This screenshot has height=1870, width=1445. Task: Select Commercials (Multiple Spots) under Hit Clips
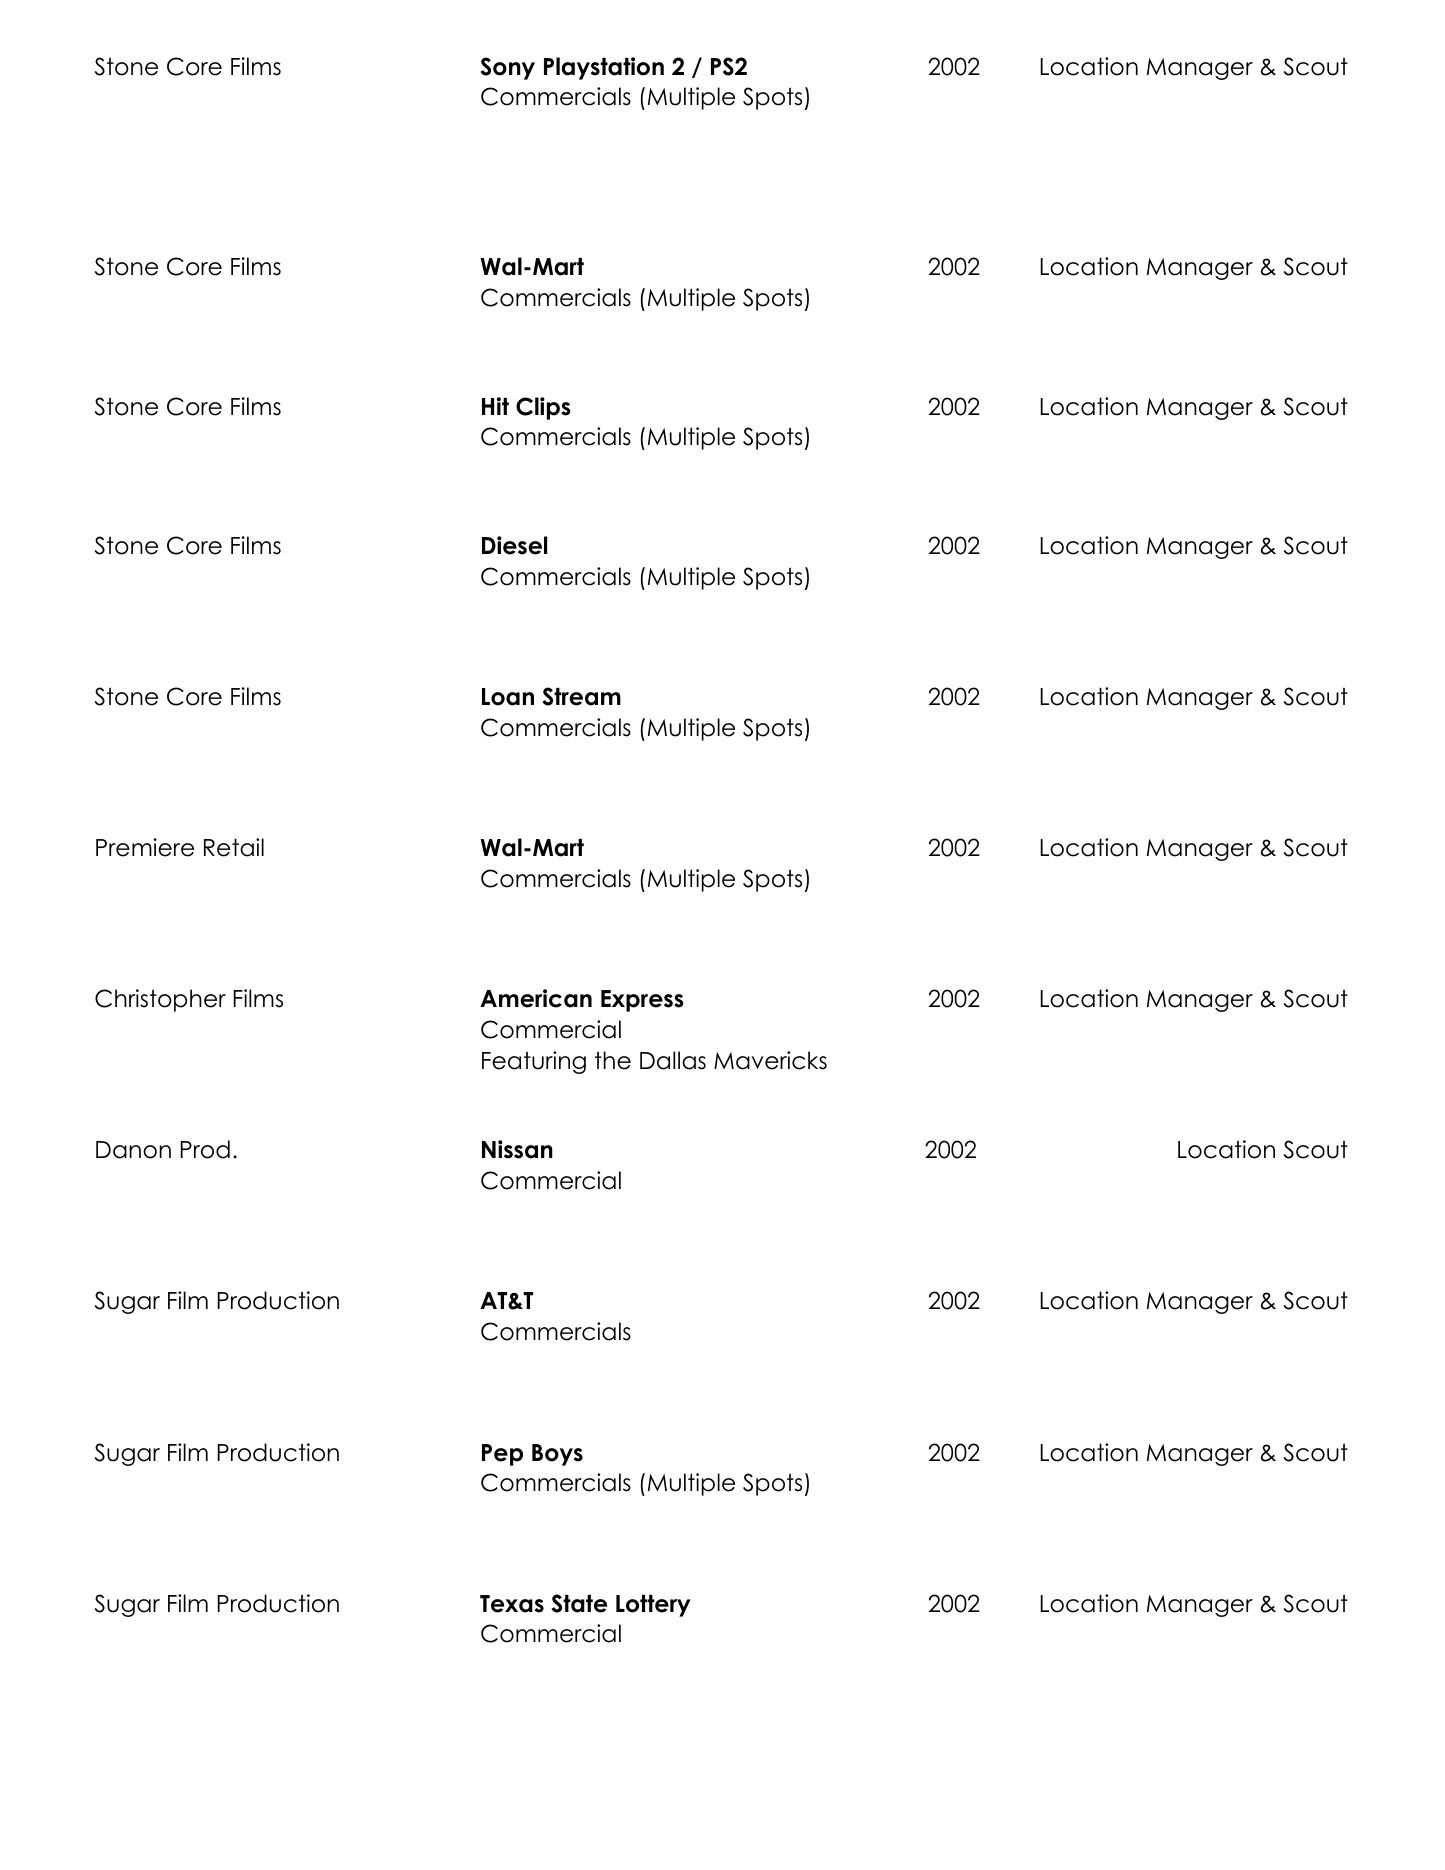click(x=644, y=437)
